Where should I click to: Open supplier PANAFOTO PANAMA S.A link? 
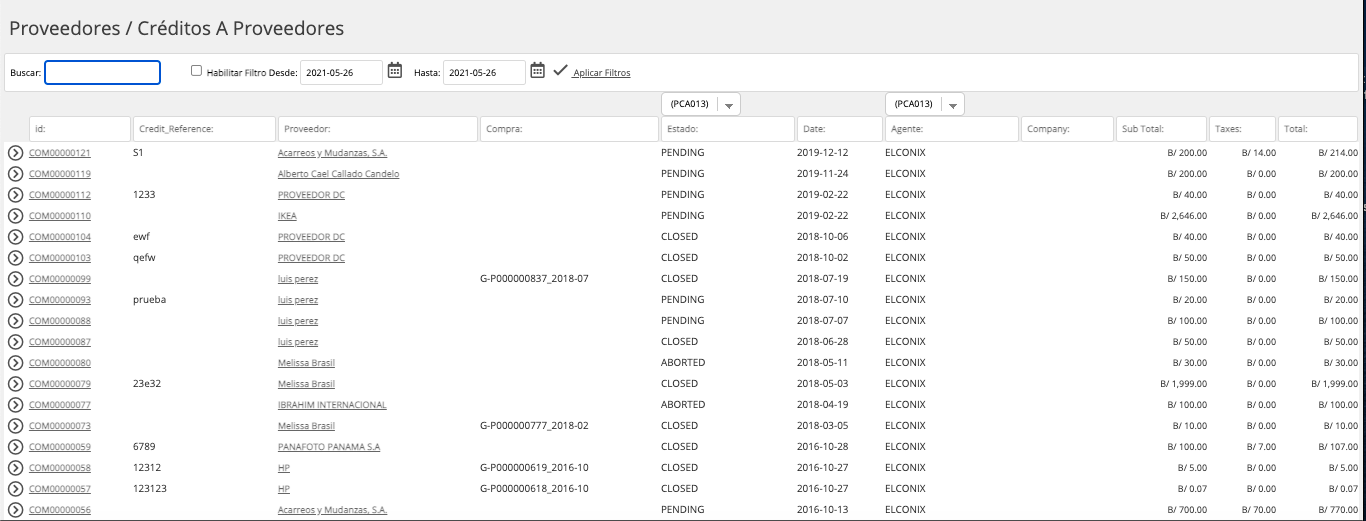tap(329, 447)
